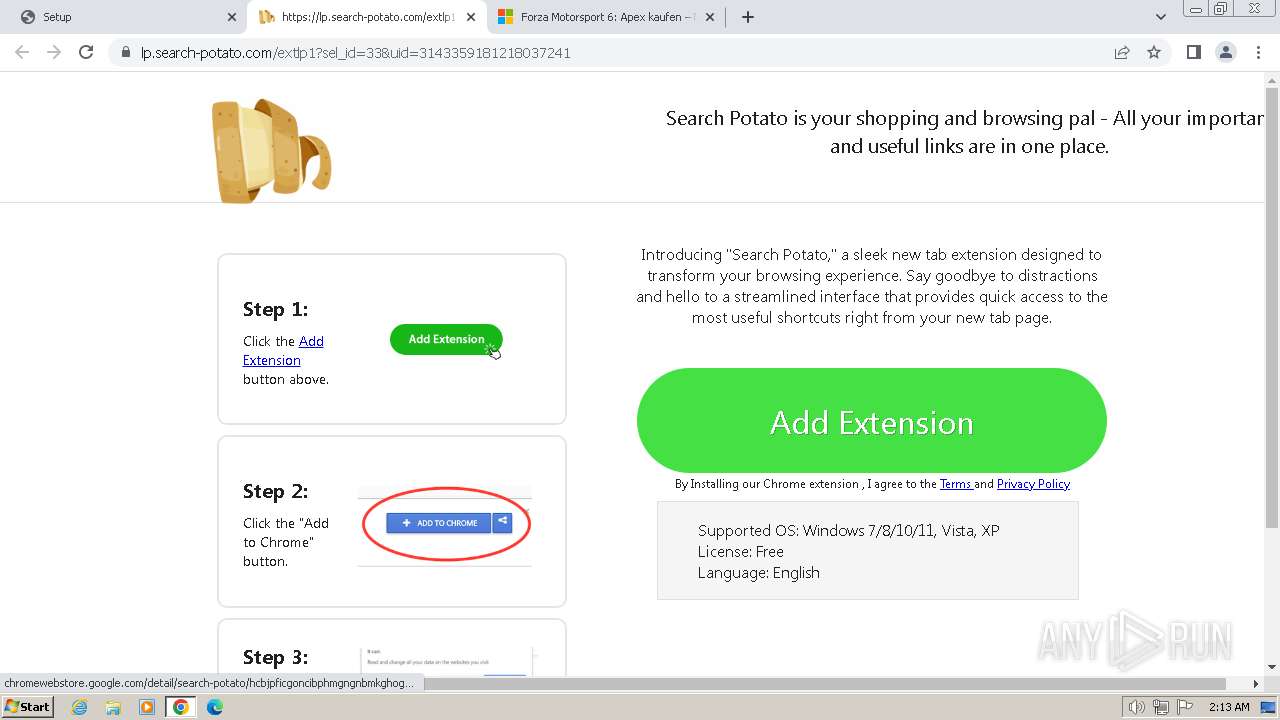
Task: Expand the tab search chevron
Action: coord(1160,17)
